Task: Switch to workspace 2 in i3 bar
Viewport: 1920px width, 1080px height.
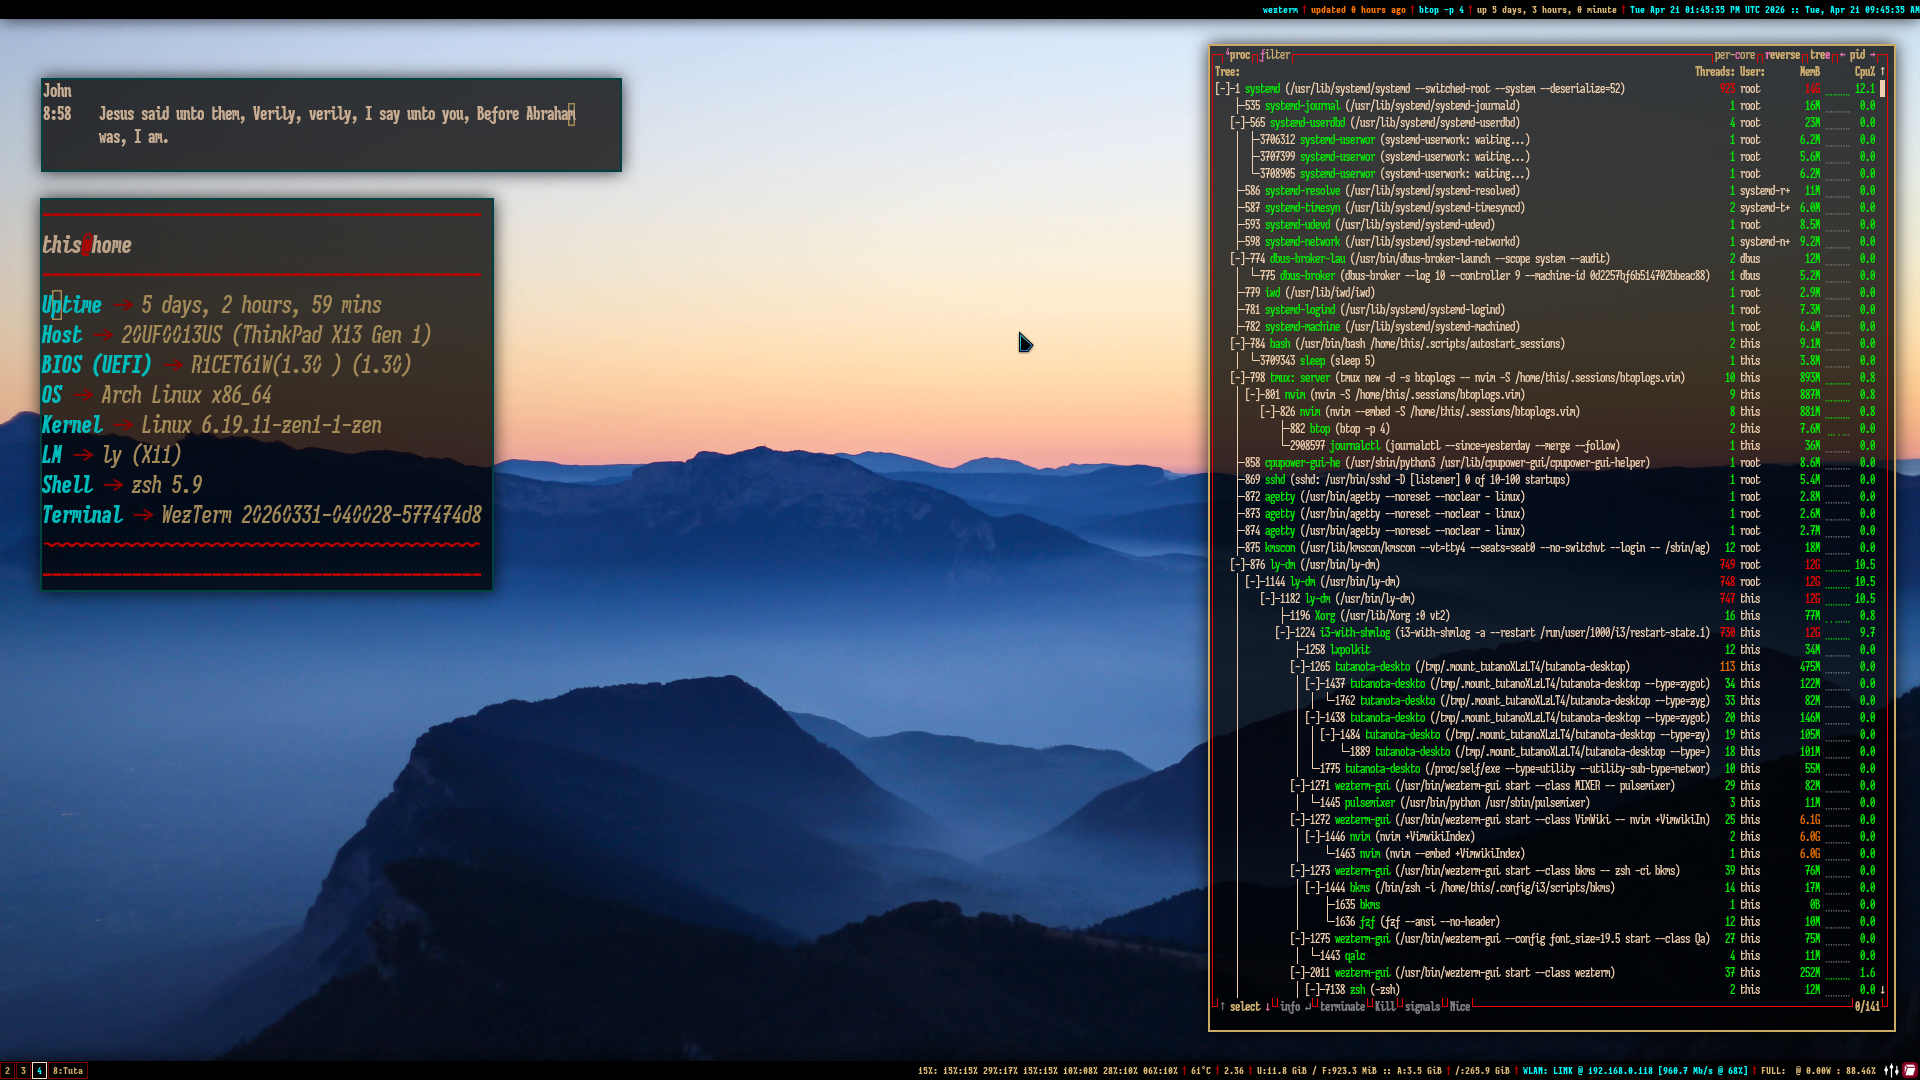Action: pyautogui.click(x=7, y=1070)
